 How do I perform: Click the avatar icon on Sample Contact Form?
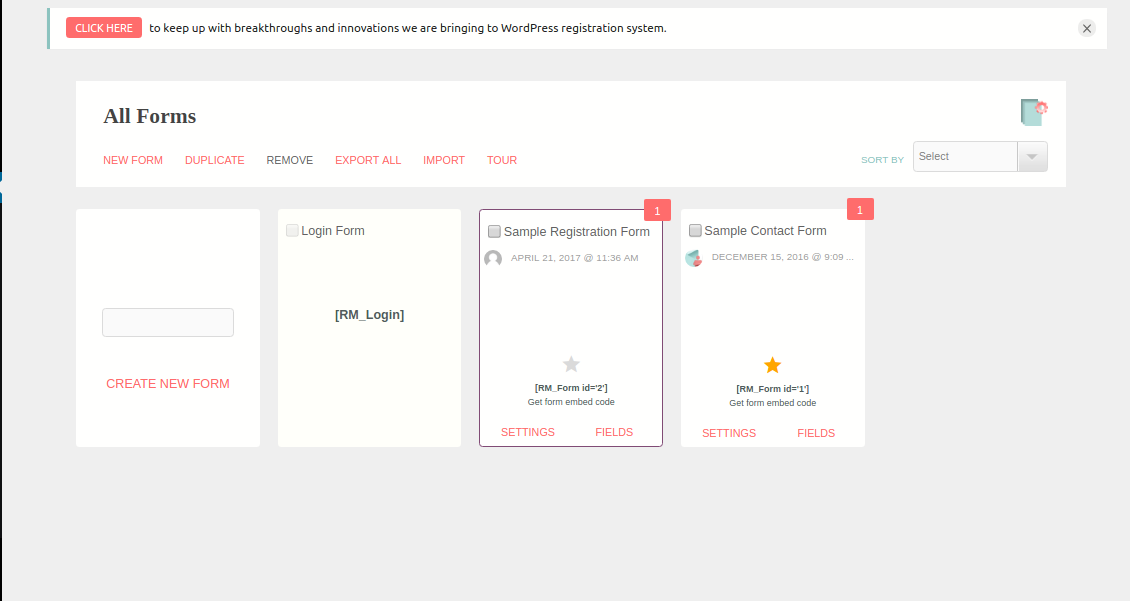click(x=694, y=258)
